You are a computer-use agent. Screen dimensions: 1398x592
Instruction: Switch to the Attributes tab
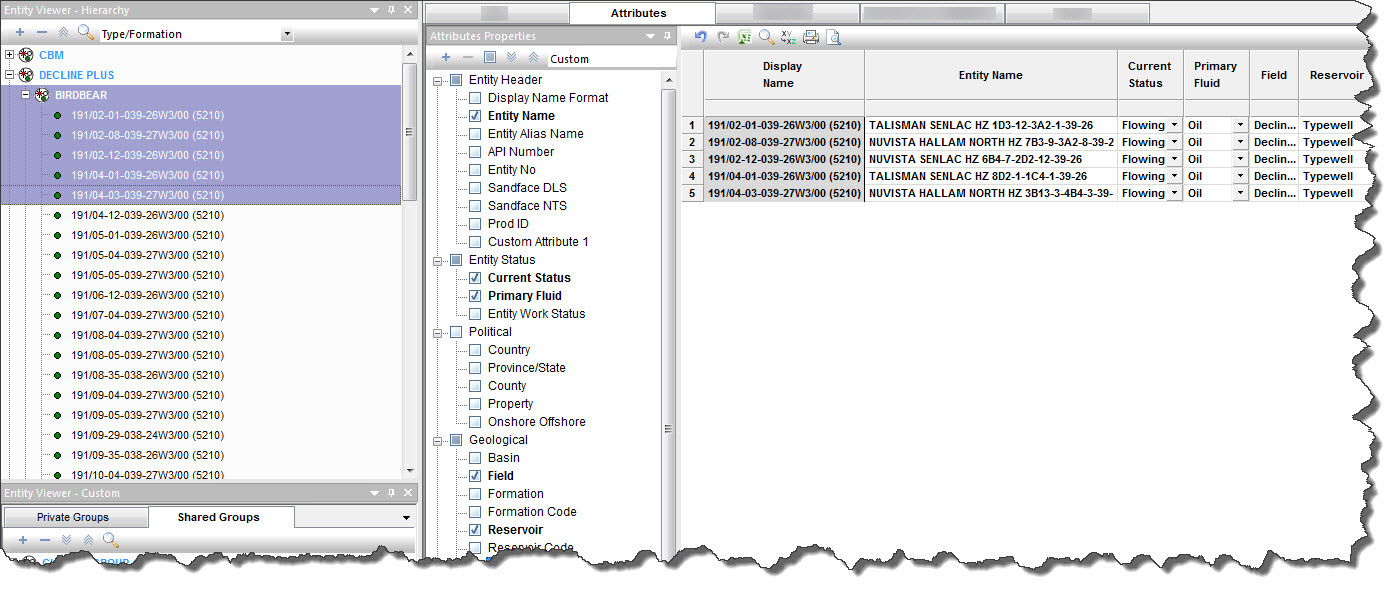click(x=641, y=13)
